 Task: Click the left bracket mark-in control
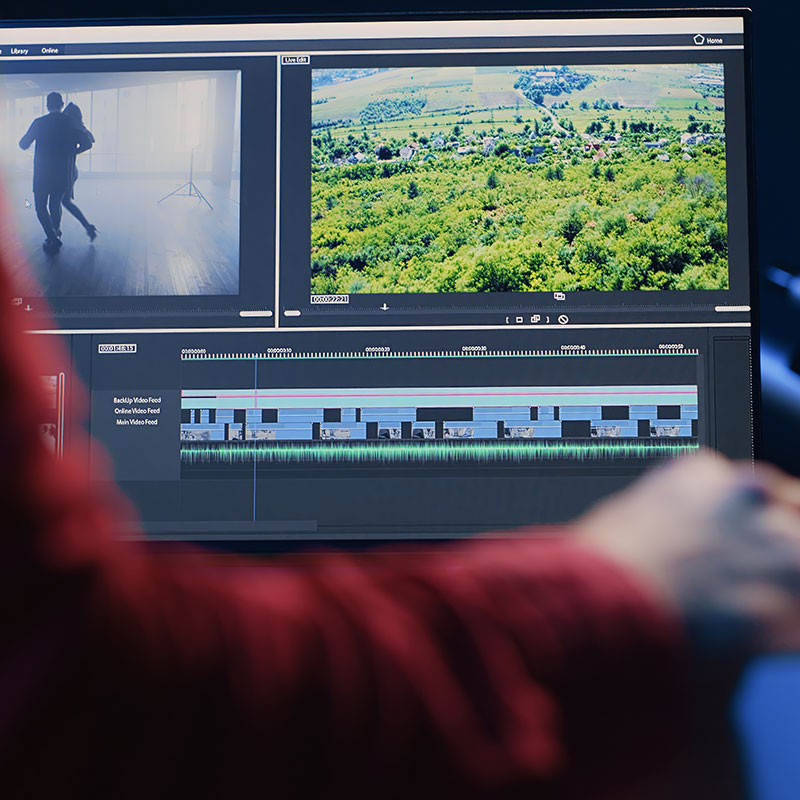tap(507, 320)
